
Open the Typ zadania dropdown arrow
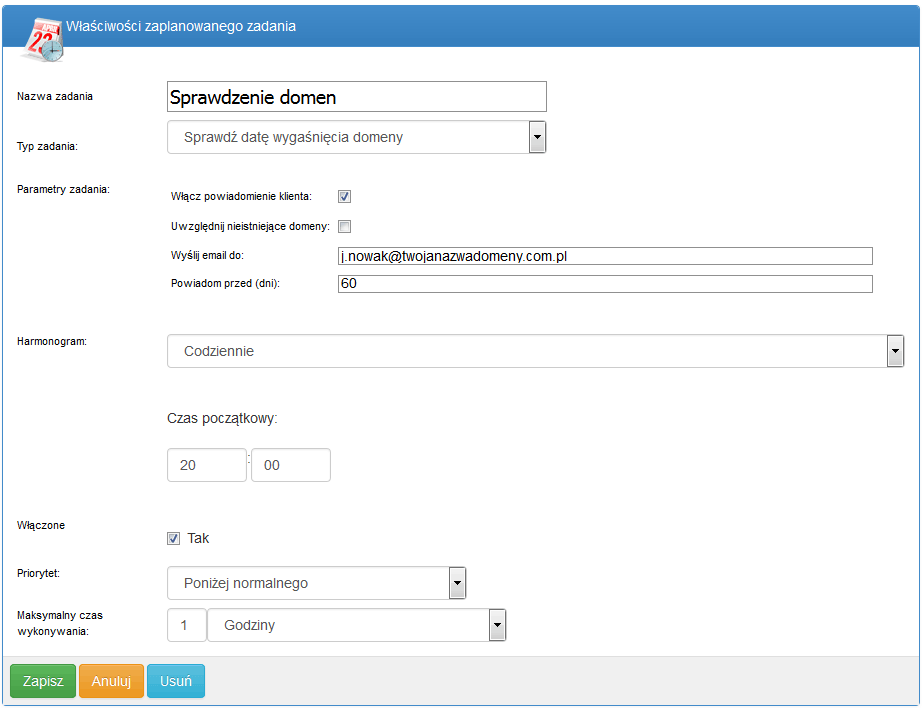[537, 137]
